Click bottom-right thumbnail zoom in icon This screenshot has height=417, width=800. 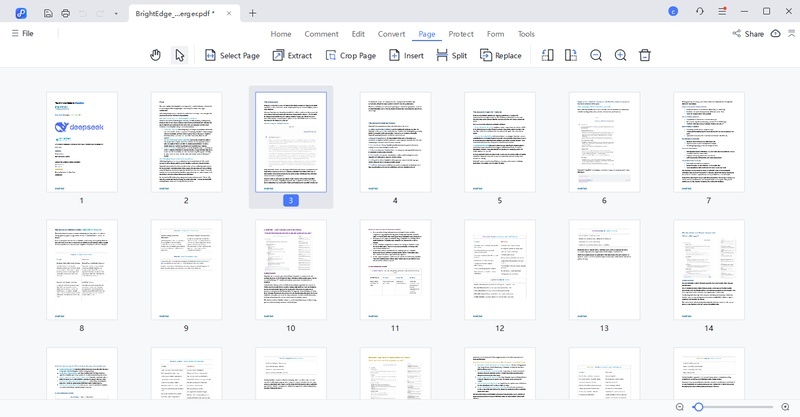point(786,407)
